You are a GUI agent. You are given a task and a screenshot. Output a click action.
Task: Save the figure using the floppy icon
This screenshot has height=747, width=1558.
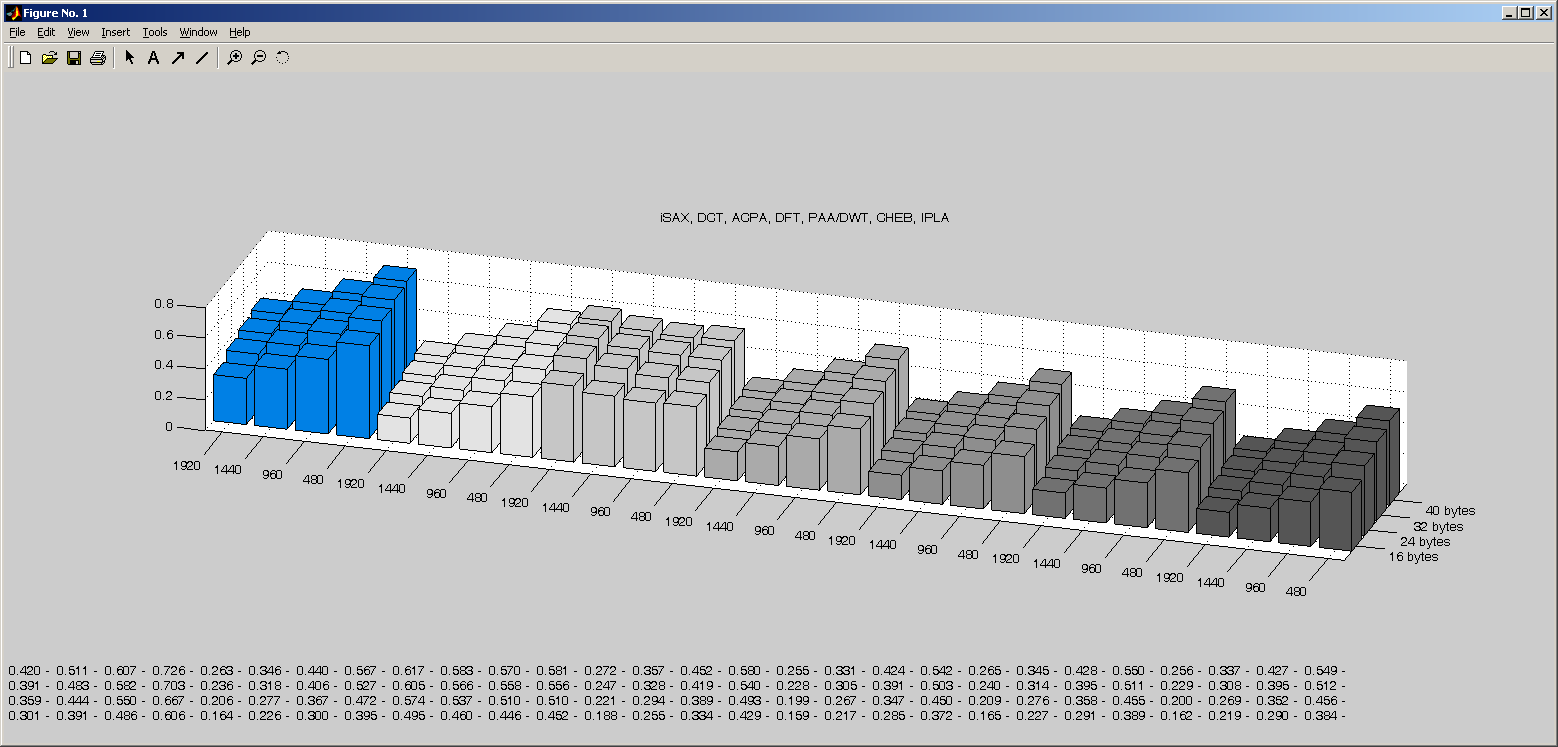73,58
